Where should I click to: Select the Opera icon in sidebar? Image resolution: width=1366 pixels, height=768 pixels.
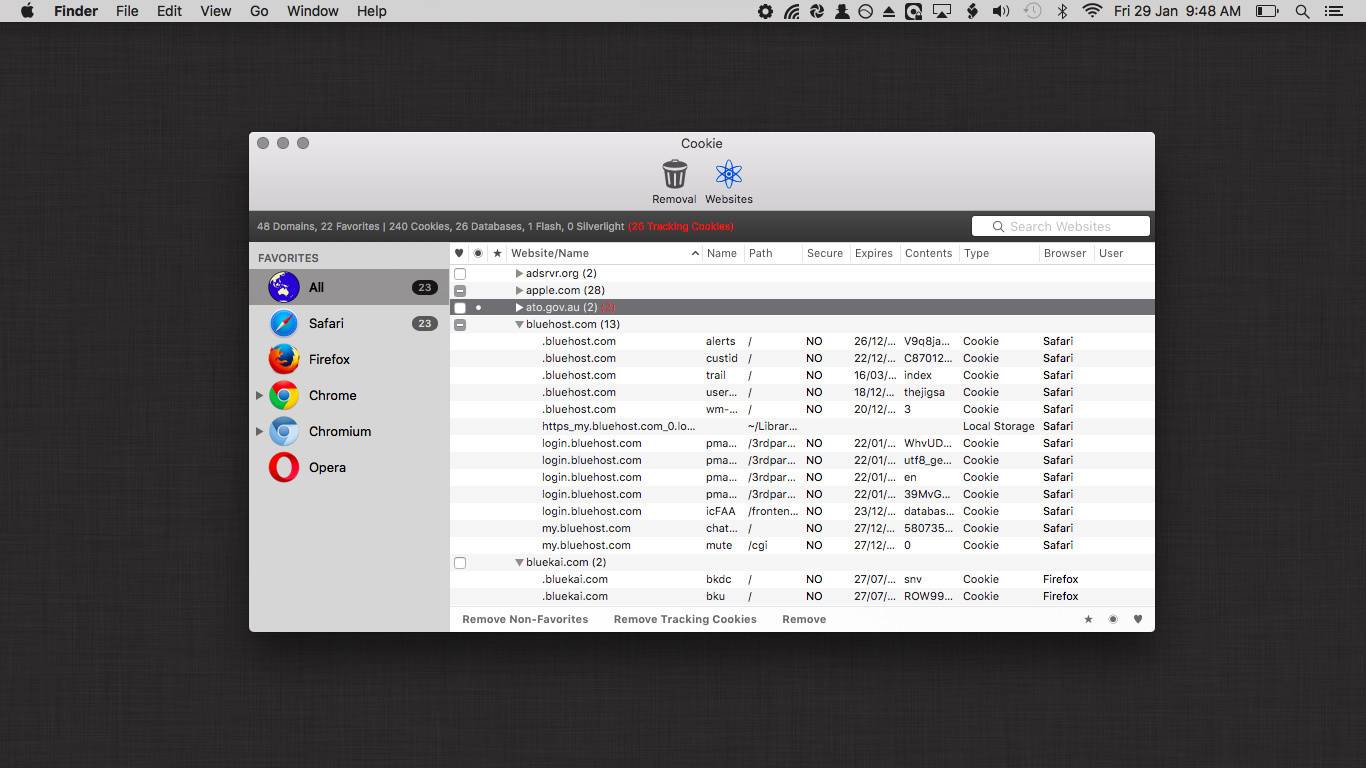point(284,467)
